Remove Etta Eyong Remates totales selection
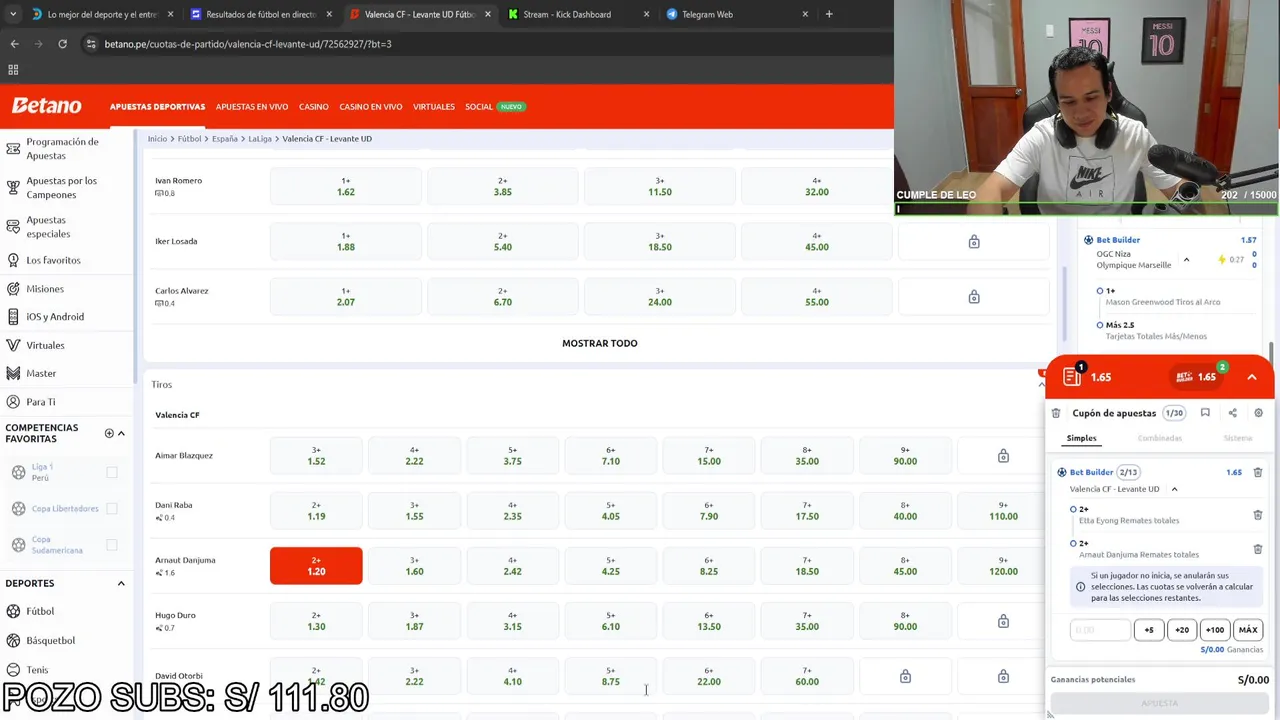 [x=1258, y=515]
